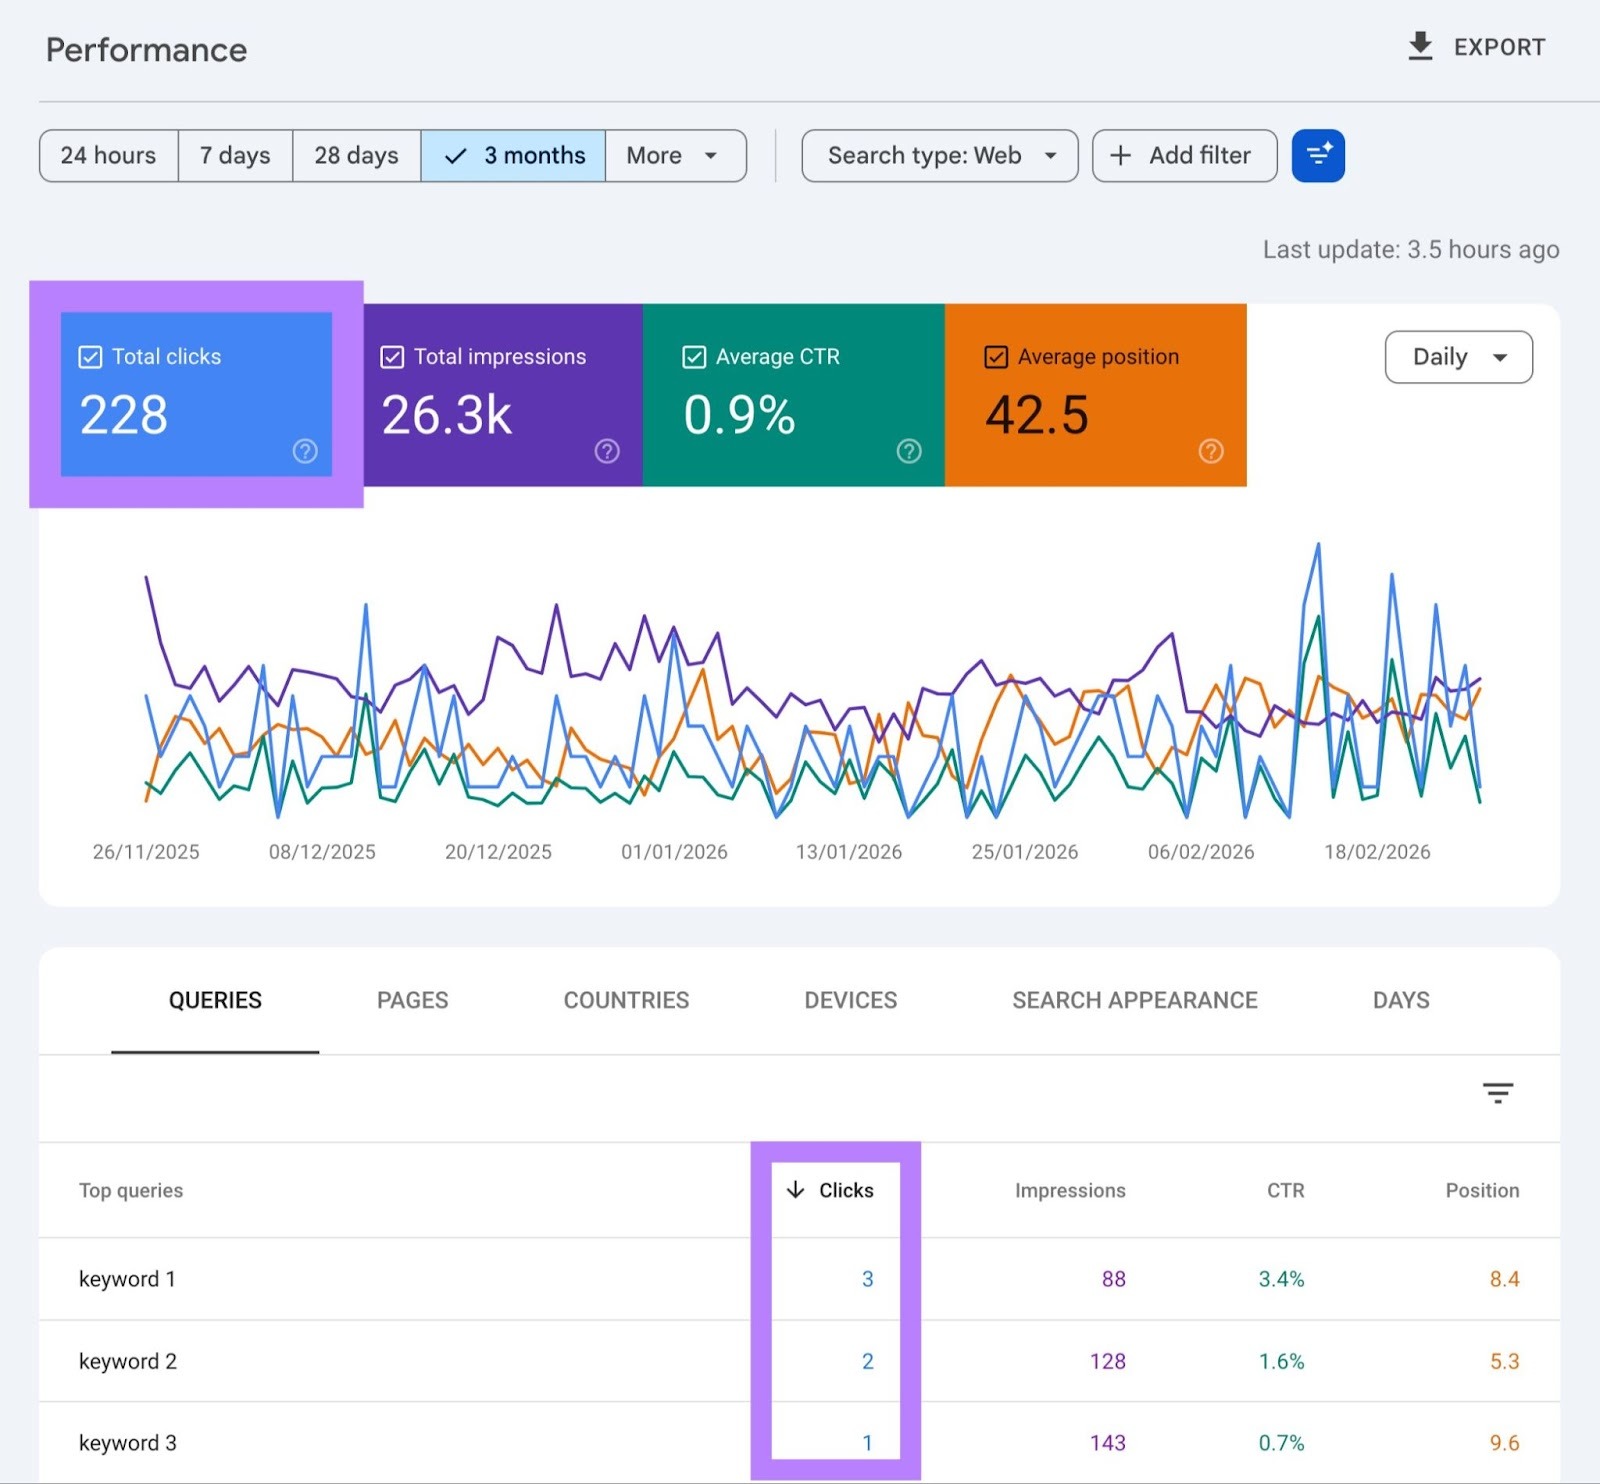The image size is (1600, 1484).
Task: Click the clicks value for keyword 1
Action: (867, 1278)
